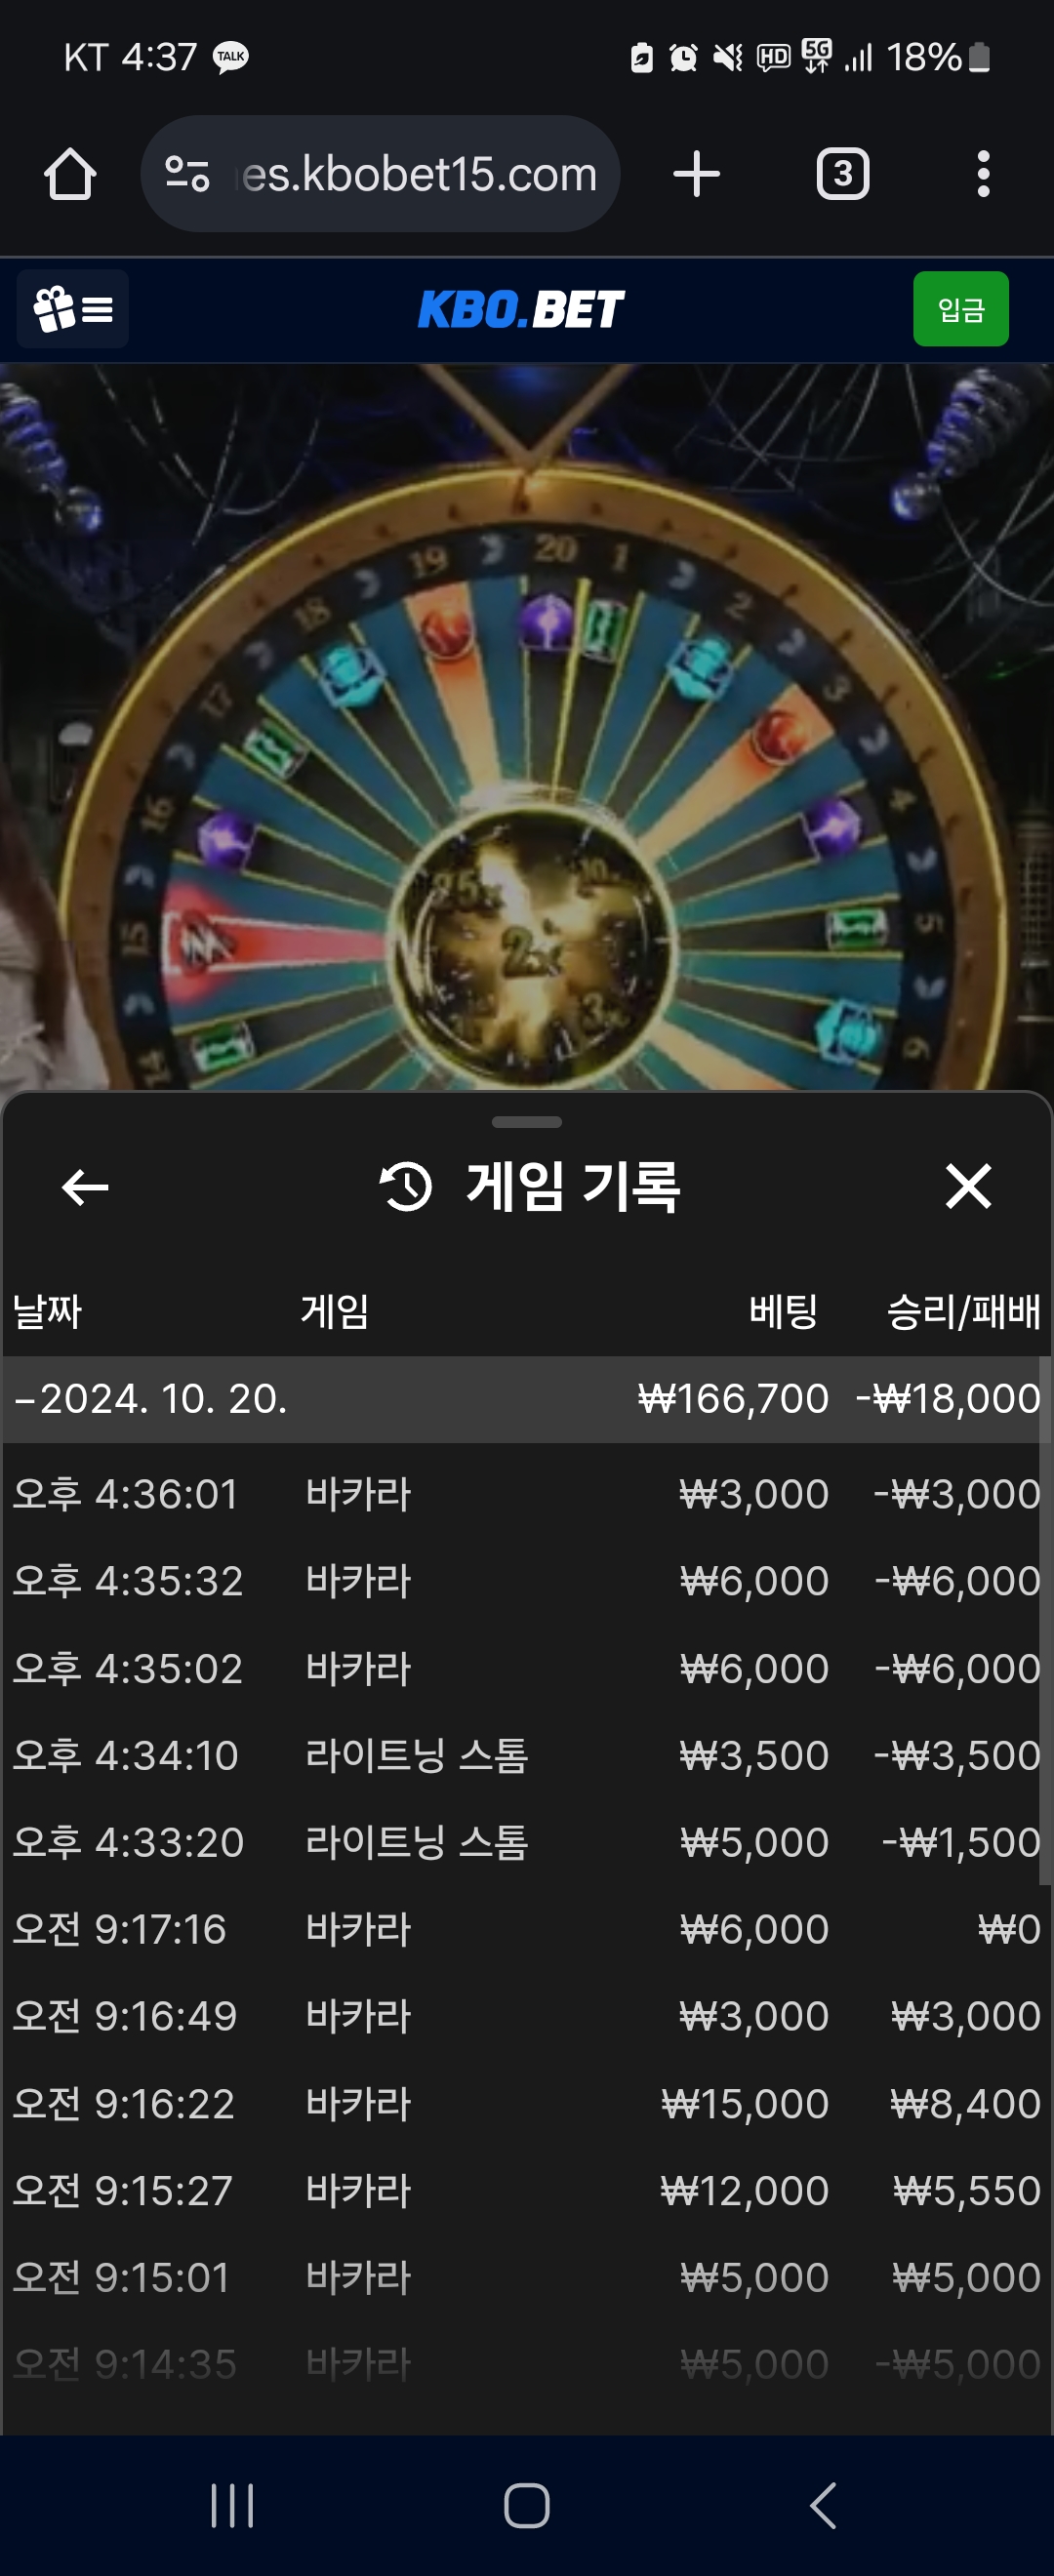The height and width of the screenshot is (2576, 1054).
Task: Open site settings icon in address bar
Action: (187, 174)
